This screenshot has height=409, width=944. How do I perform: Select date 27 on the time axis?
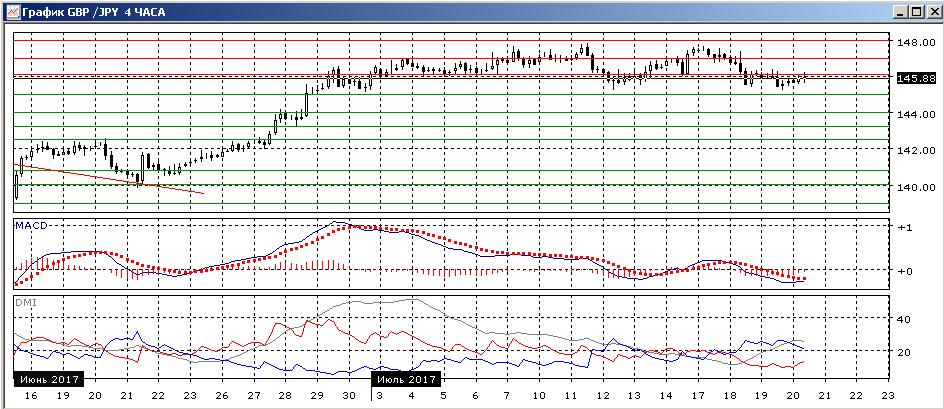point(253,396)
